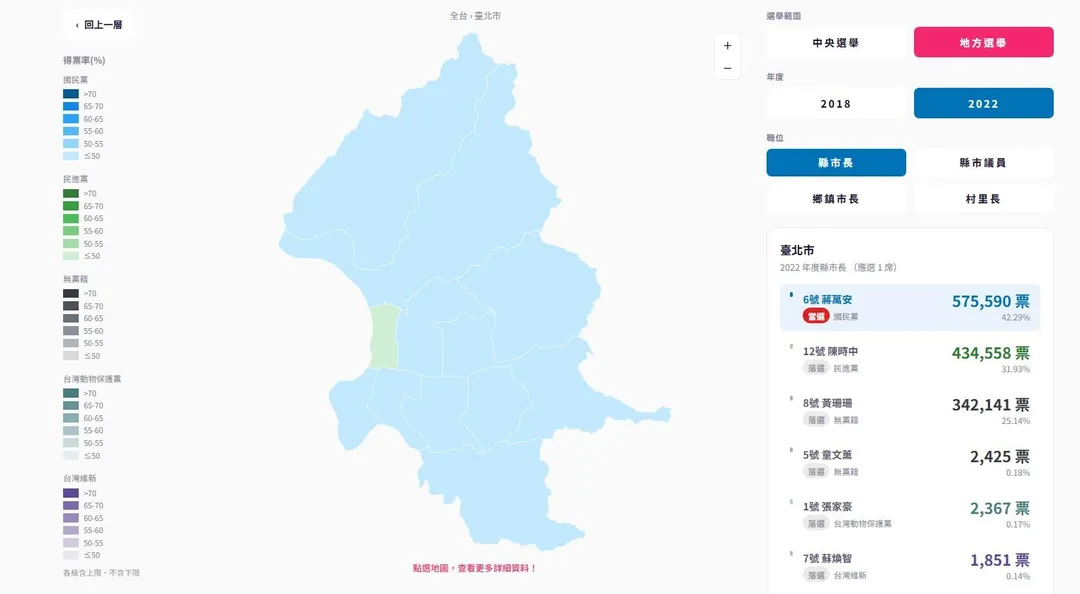This screenshot has height=594, width=1080.
Task: Click the 臺北市 breadcrumb text
Action: tap(488, 16)
